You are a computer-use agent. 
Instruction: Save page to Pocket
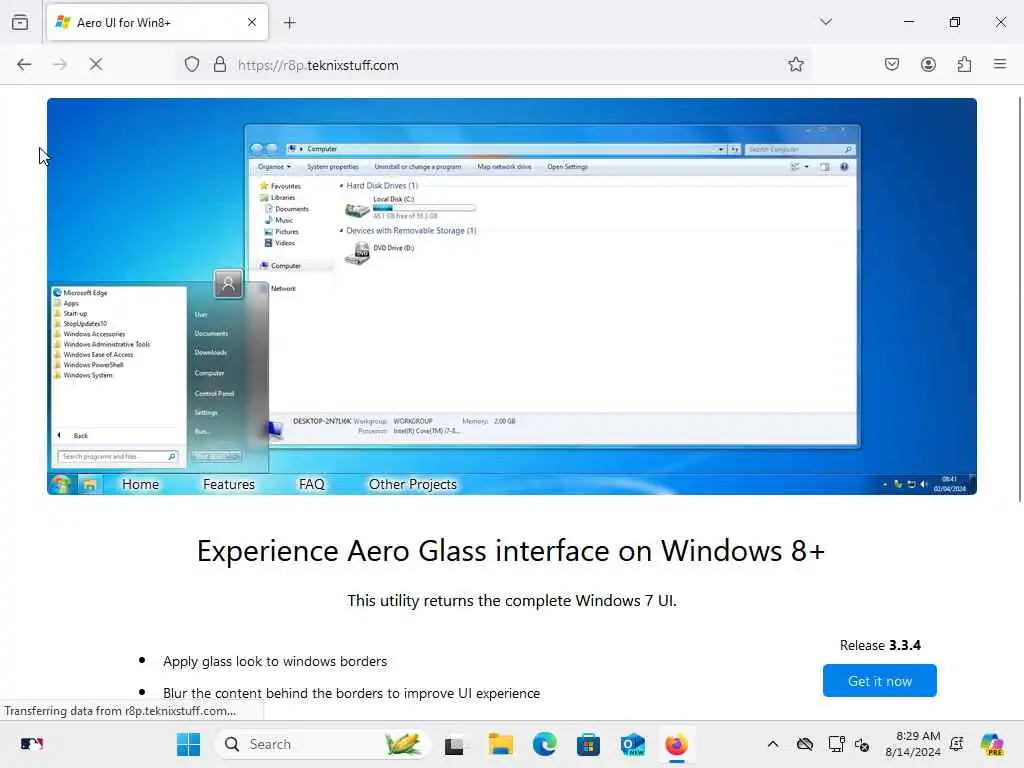coord(892,64)
